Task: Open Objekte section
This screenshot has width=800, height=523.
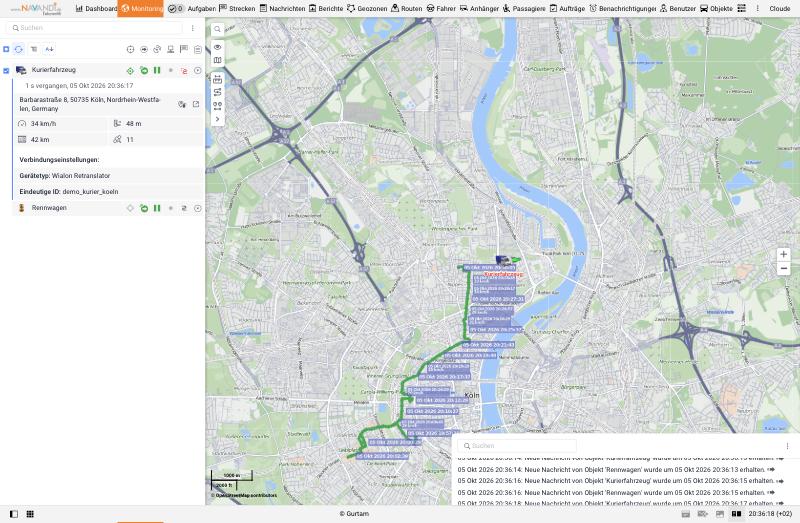Action: pos(716,9)
